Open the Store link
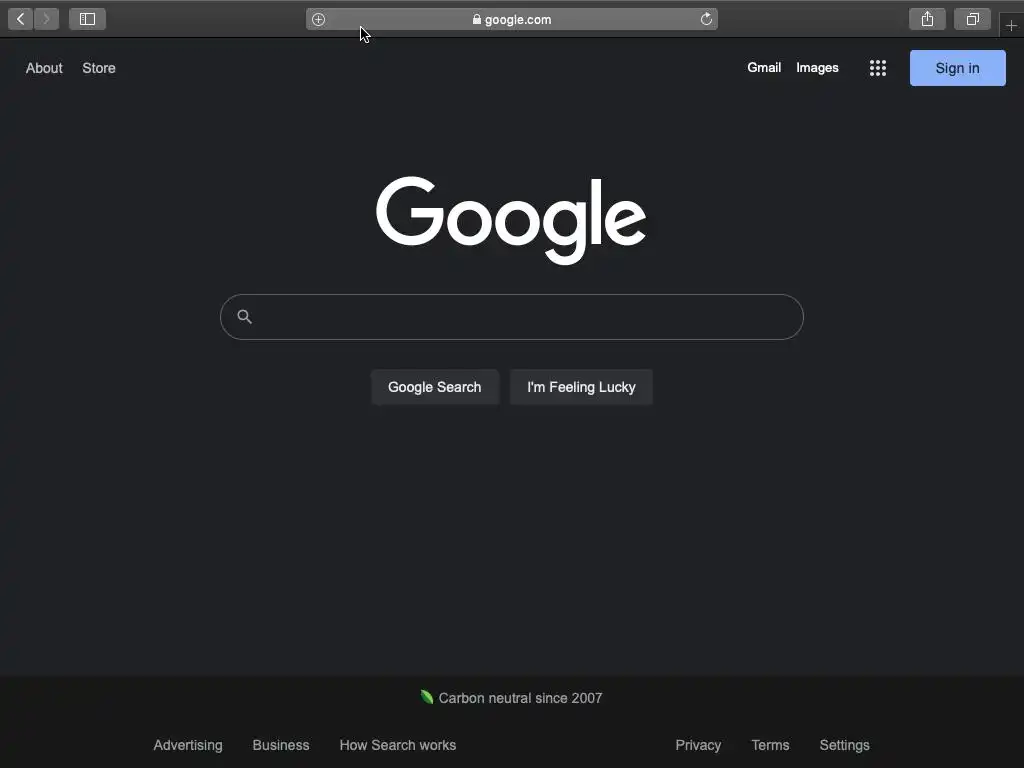Viewport: 1024px width, 768px height. 99,68
